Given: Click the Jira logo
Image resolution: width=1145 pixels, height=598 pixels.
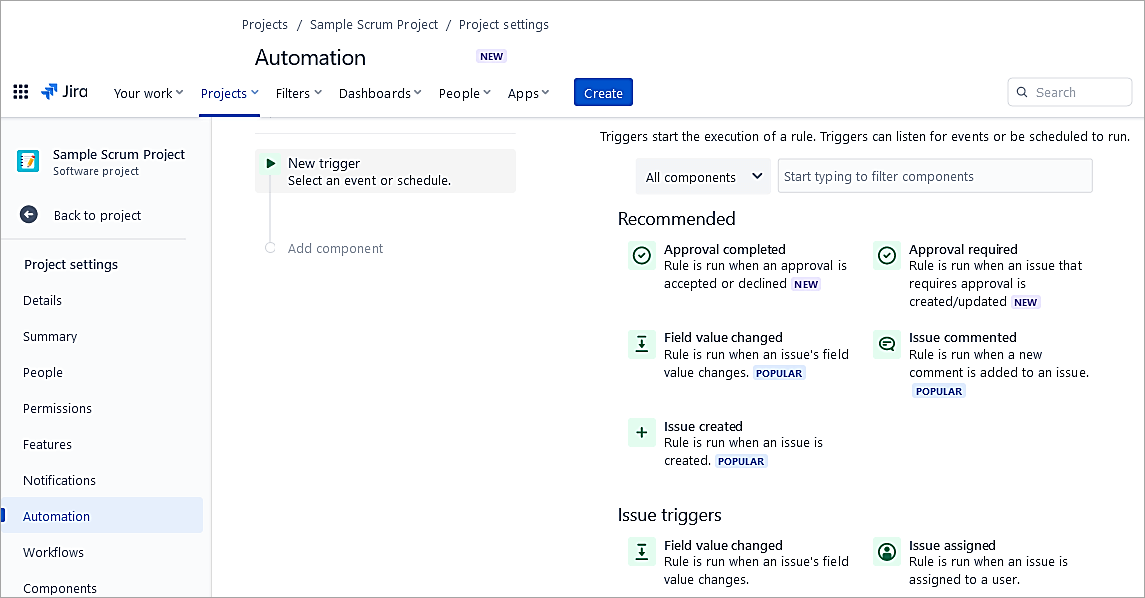Looking at the screenshot, I should click(x=64, y=92).
